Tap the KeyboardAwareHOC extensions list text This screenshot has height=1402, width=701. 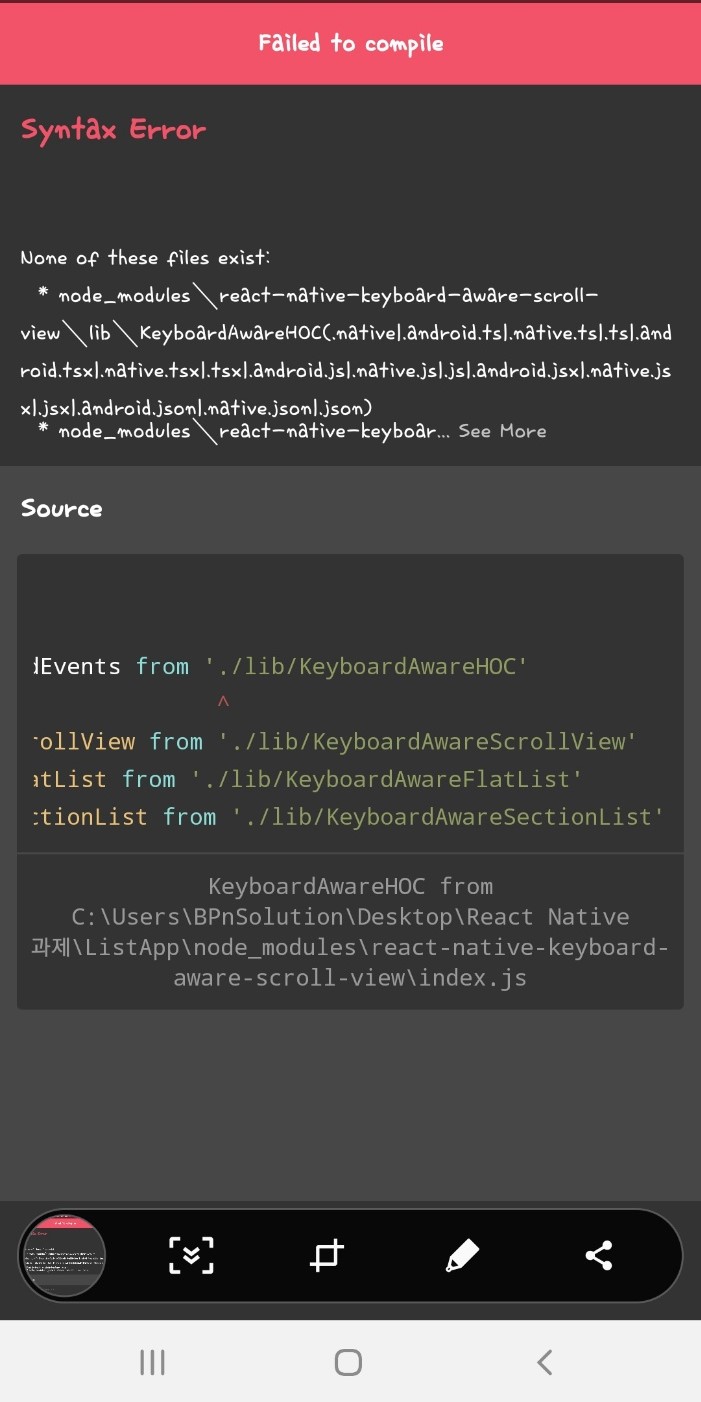click(x=345, y=352)
